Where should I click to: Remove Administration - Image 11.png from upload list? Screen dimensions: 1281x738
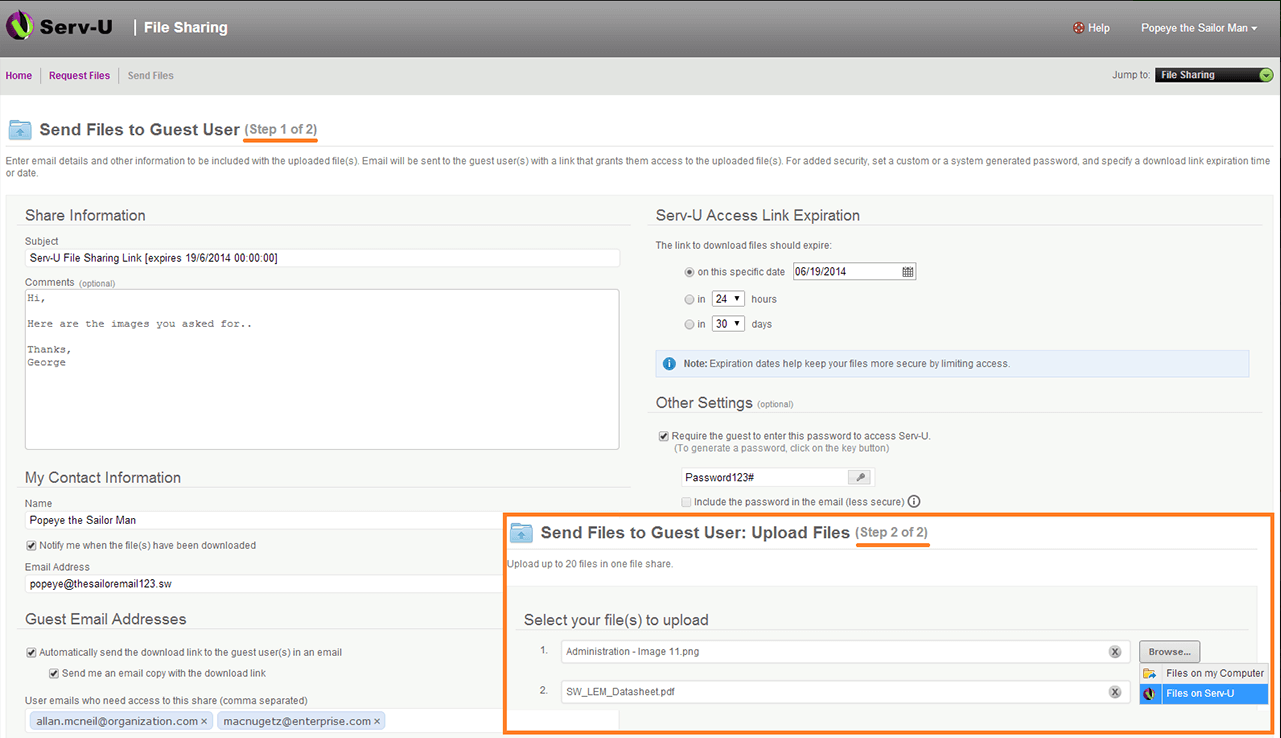pos(1115,652)
